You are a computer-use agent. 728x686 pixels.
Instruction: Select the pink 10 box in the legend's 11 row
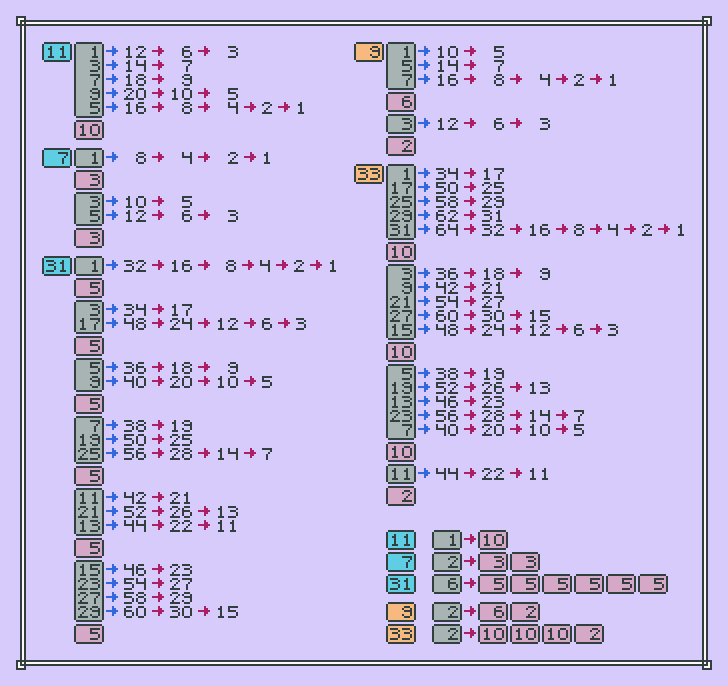click(x=493, y=540)
